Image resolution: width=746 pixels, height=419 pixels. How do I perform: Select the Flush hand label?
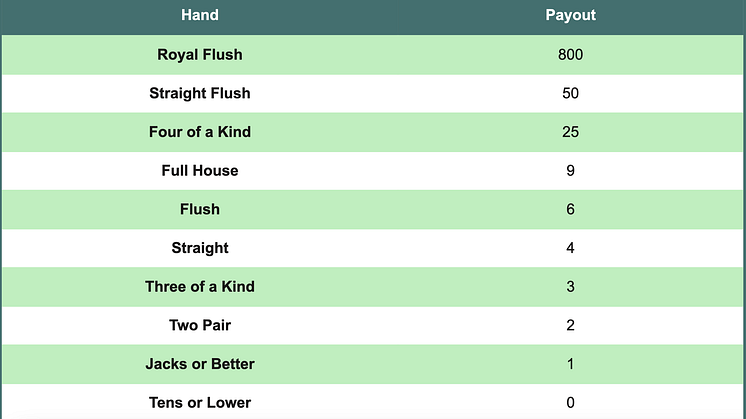(200, 209)
